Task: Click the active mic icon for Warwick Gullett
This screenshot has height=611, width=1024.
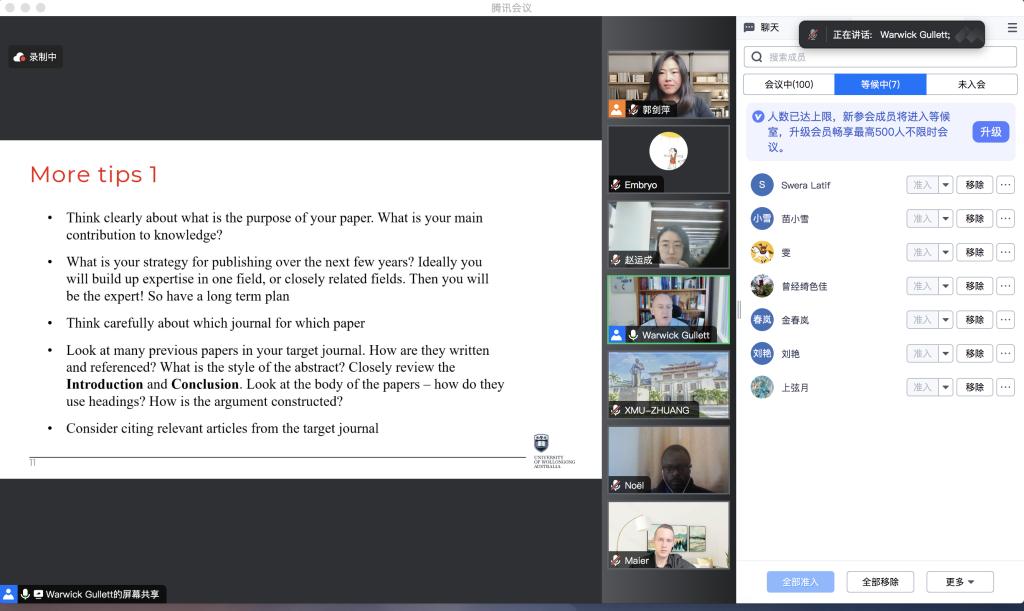Action: (633, 335)
